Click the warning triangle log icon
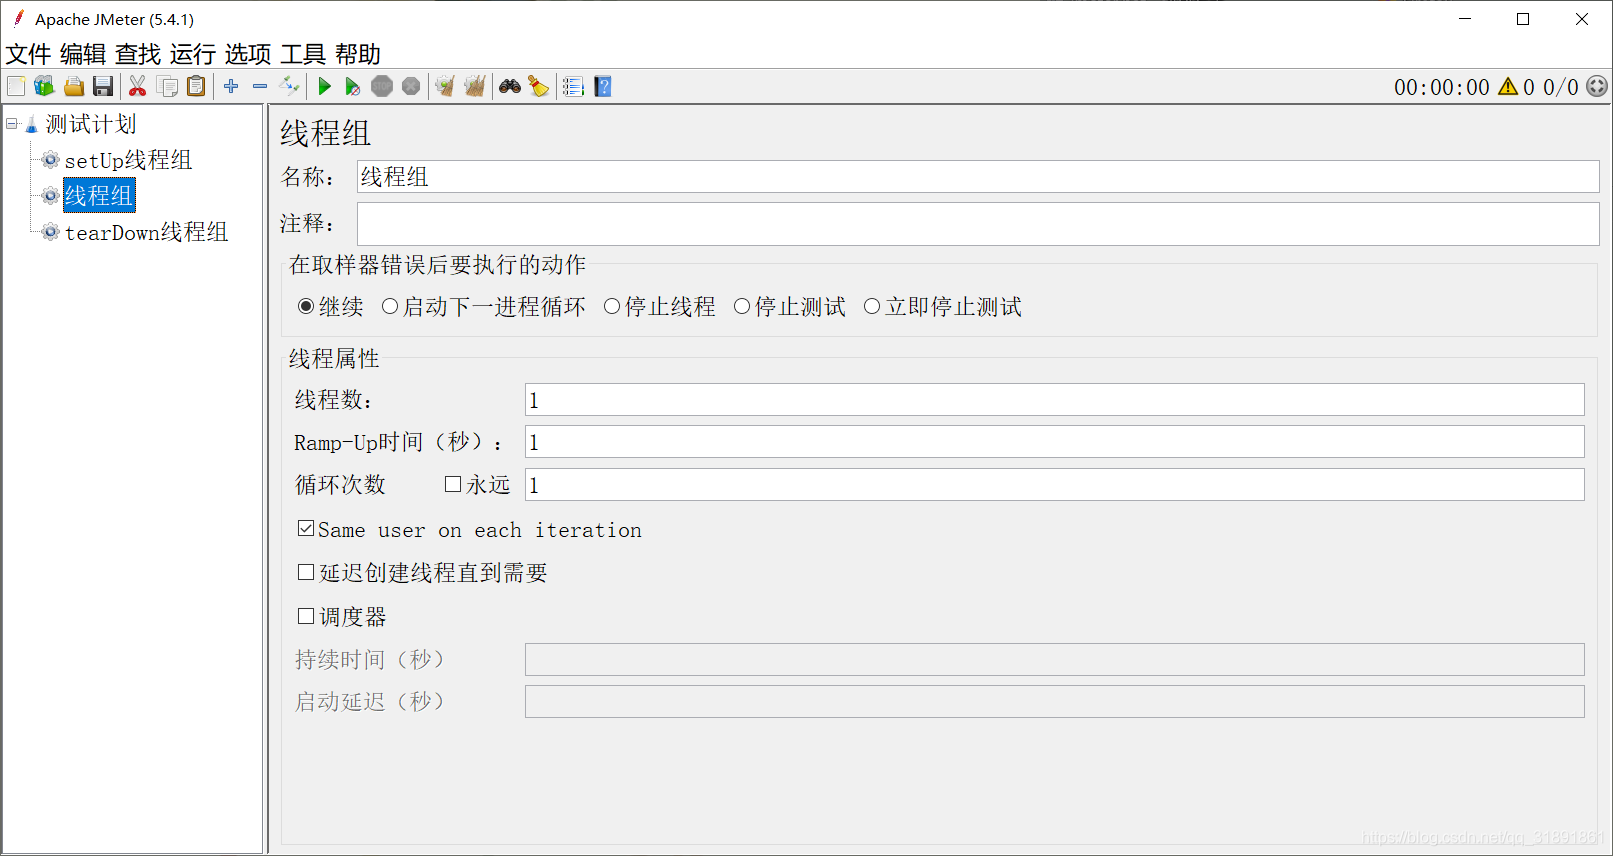This screenshot has width=1613, height=856. pos(1508,87)
